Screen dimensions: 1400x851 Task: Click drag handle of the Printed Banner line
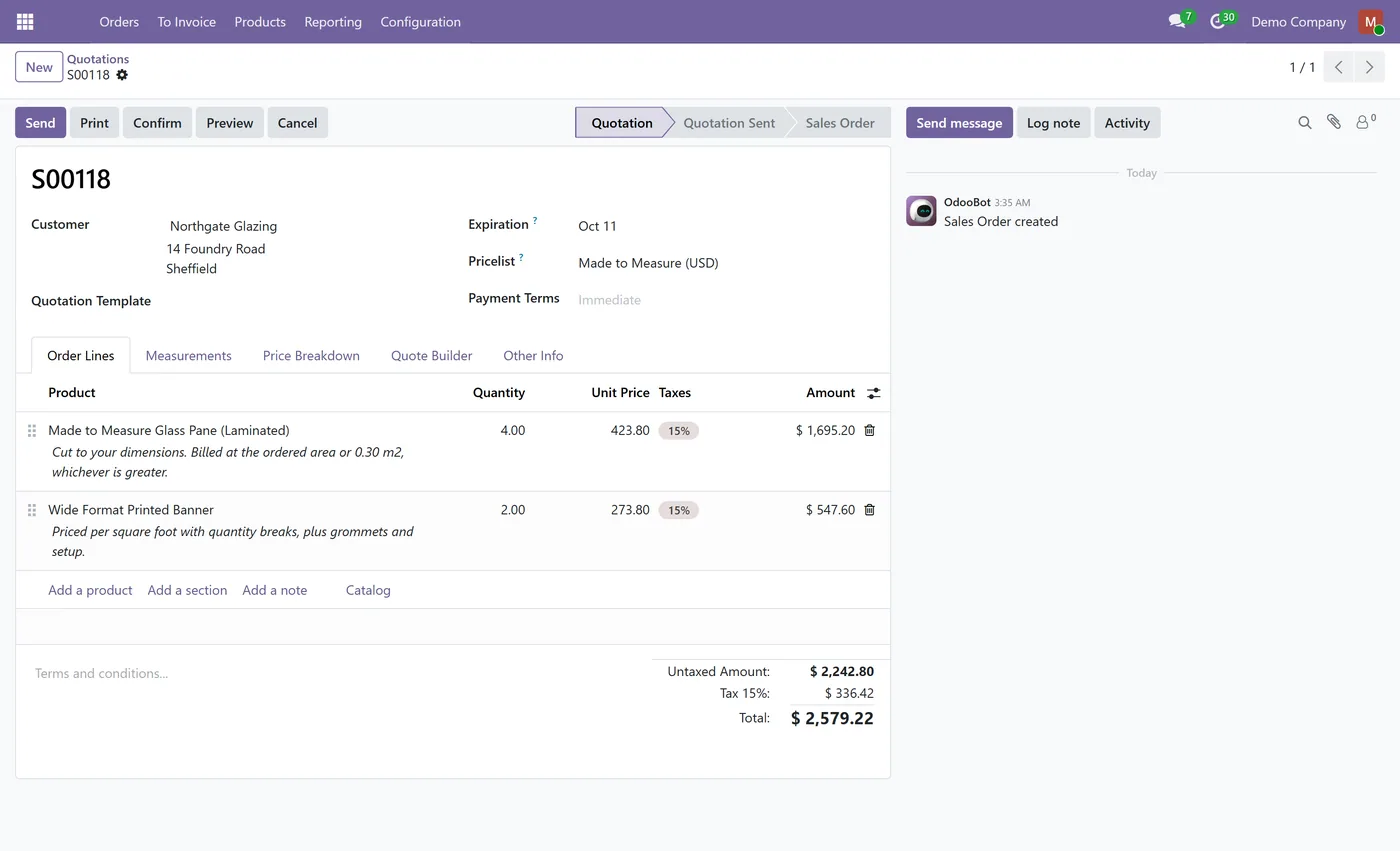coord(32,510)
